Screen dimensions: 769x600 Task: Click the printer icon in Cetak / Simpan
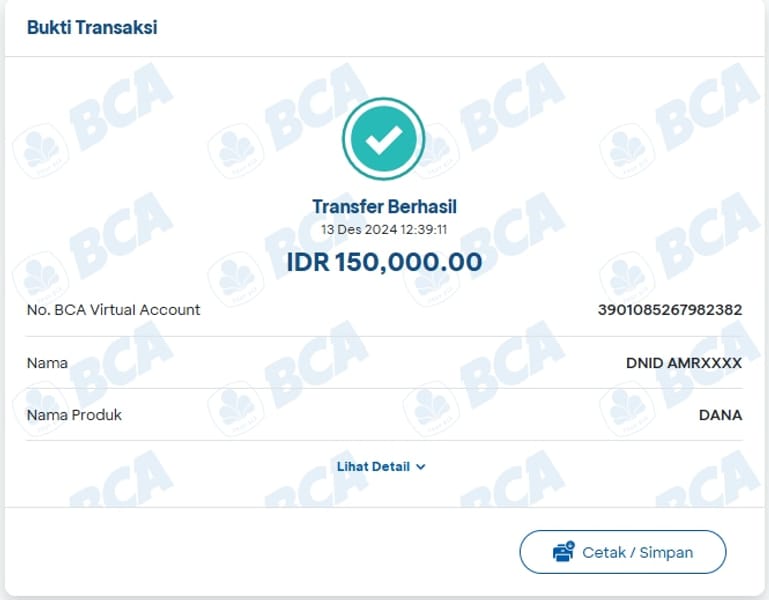tap(563, 552)
